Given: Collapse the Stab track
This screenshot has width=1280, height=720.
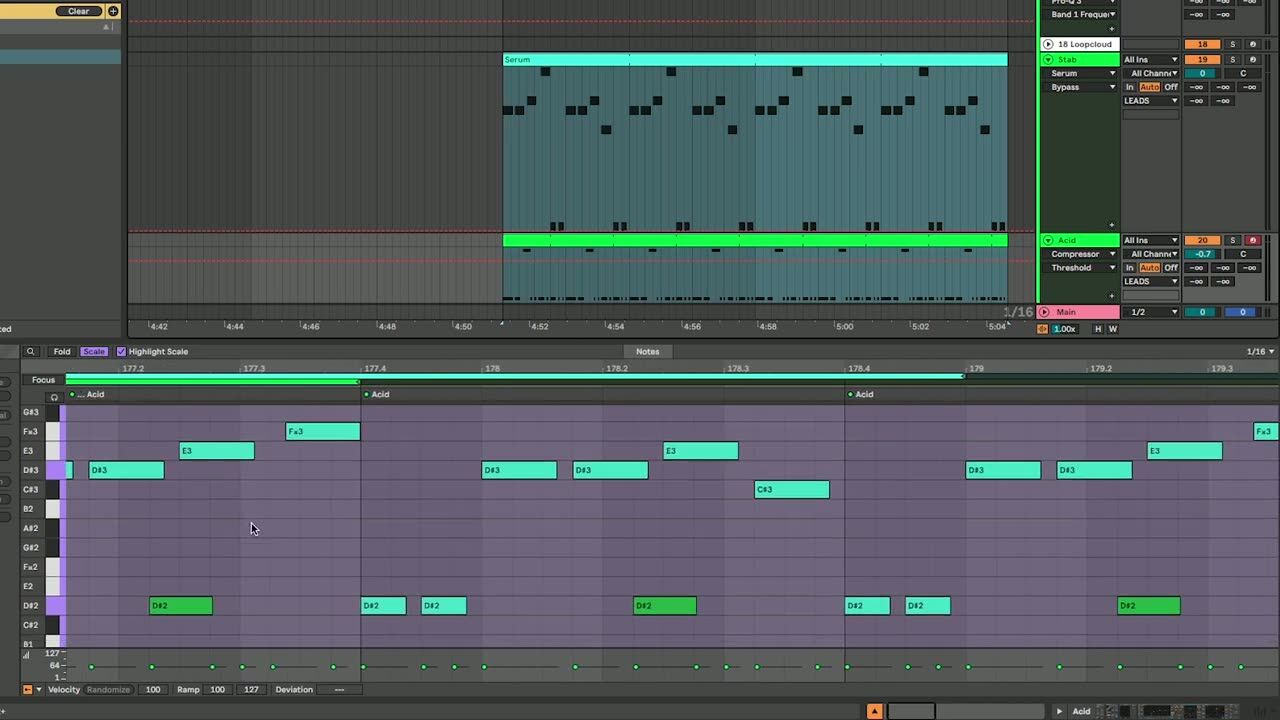Looking at the screenshot, I should click(1048, 59).
